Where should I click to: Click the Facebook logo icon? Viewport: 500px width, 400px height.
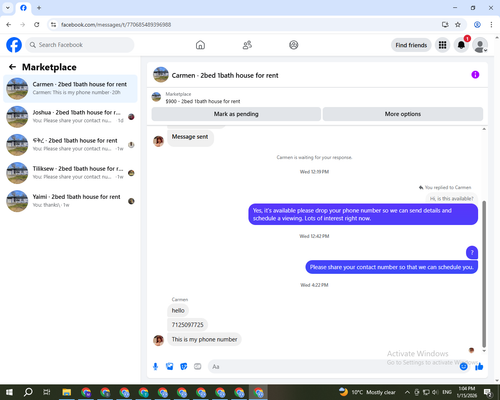click(14, 45)
